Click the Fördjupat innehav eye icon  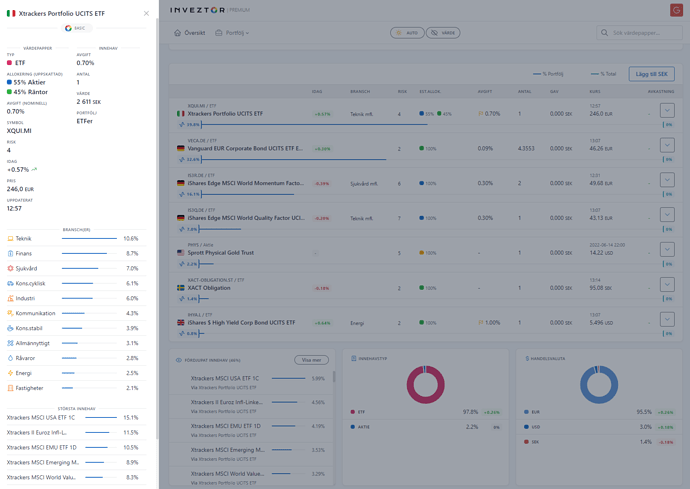point(179,360)
